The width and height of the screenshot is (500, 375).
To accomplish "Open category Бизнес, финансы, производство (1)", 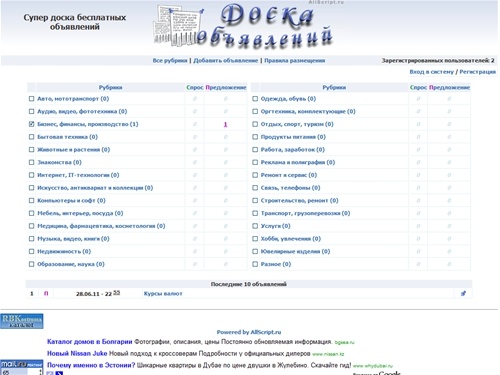I will pyautogui.click(x=88, y=124).
